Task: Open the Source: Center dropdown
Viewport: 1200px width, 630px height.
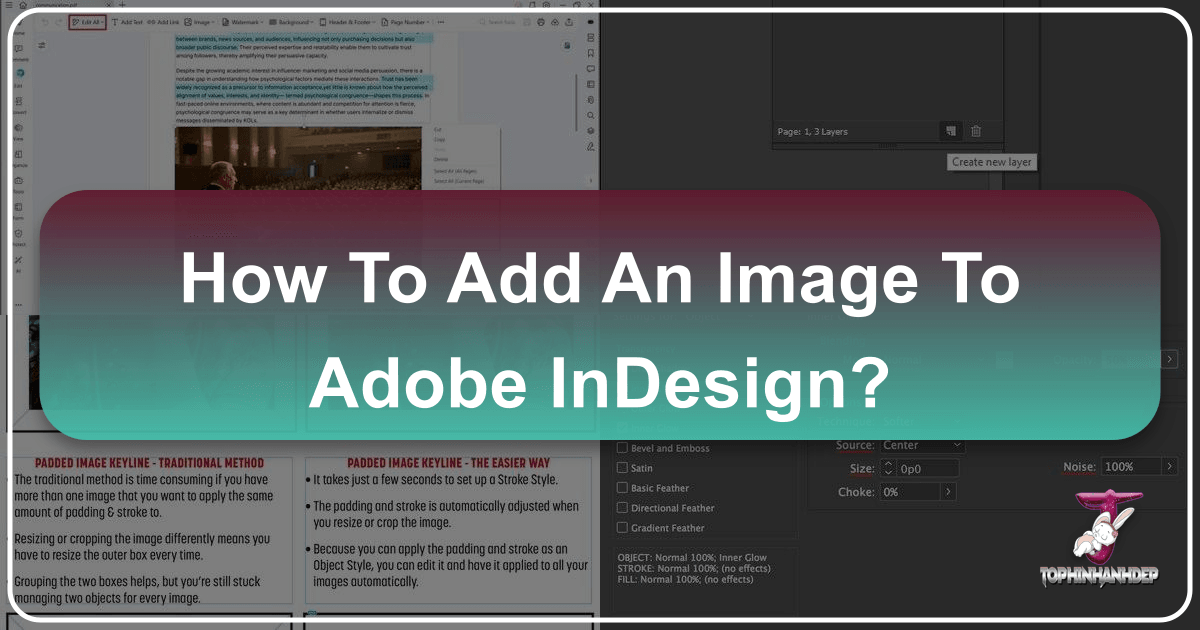Action: click(921, 444)
